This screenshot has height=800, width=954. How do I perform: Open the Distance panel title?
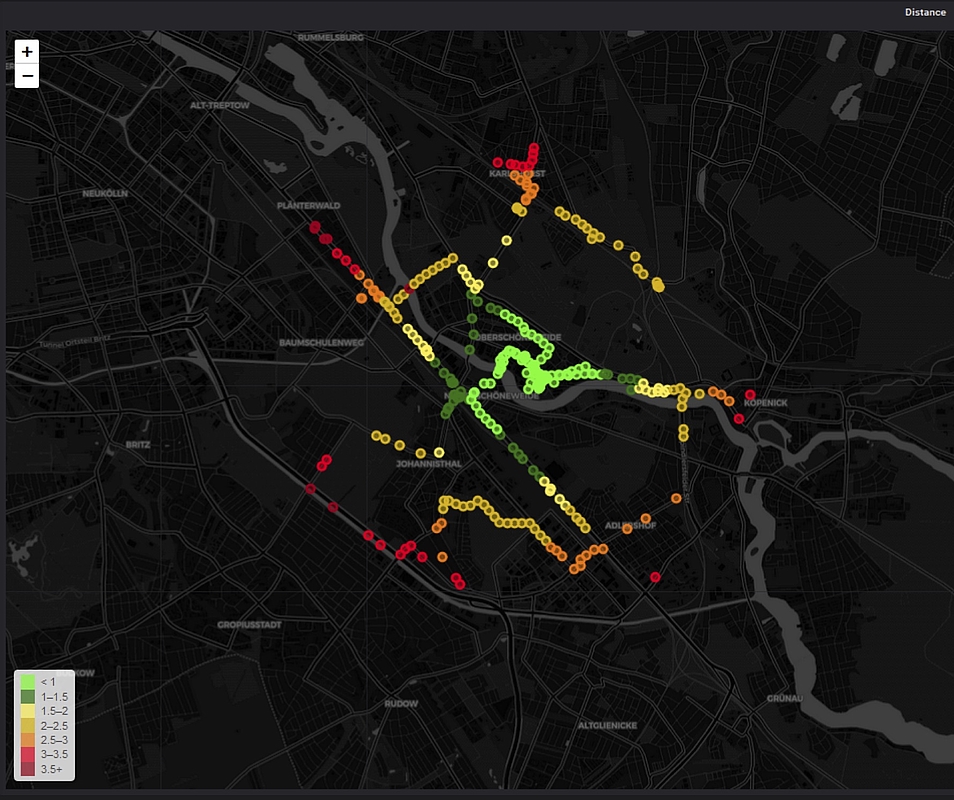pyautogui.click(x=925, y=12)
